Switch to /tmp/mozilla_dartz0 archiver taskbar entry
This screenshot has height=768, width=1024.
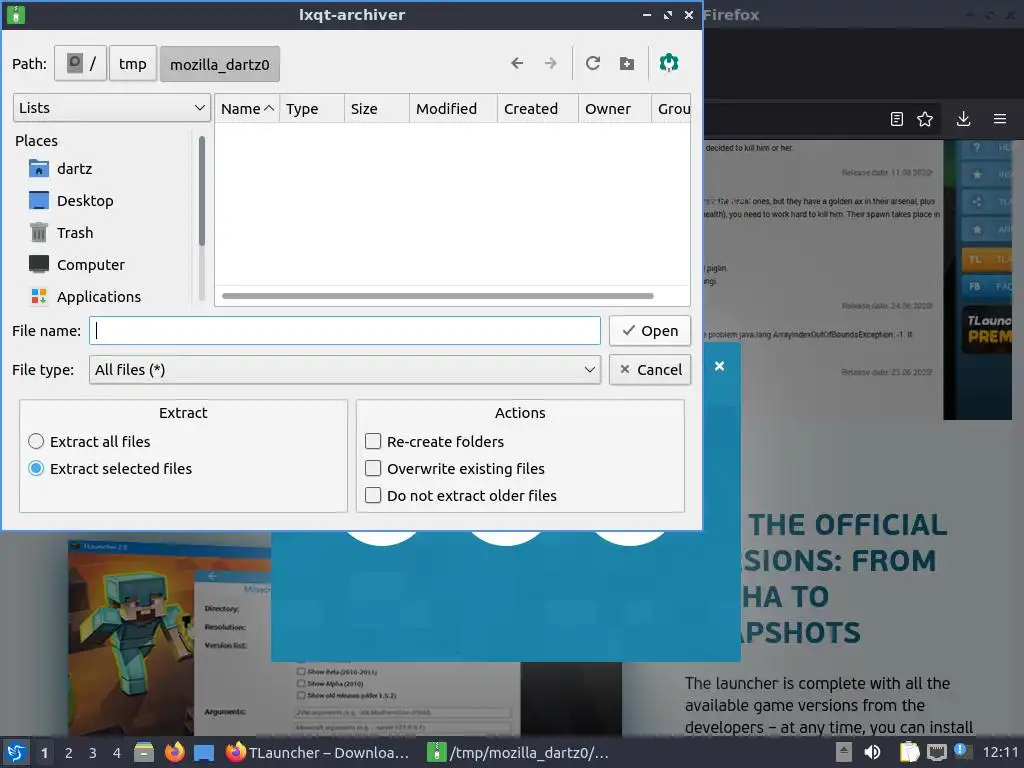[x=518, y=752]
